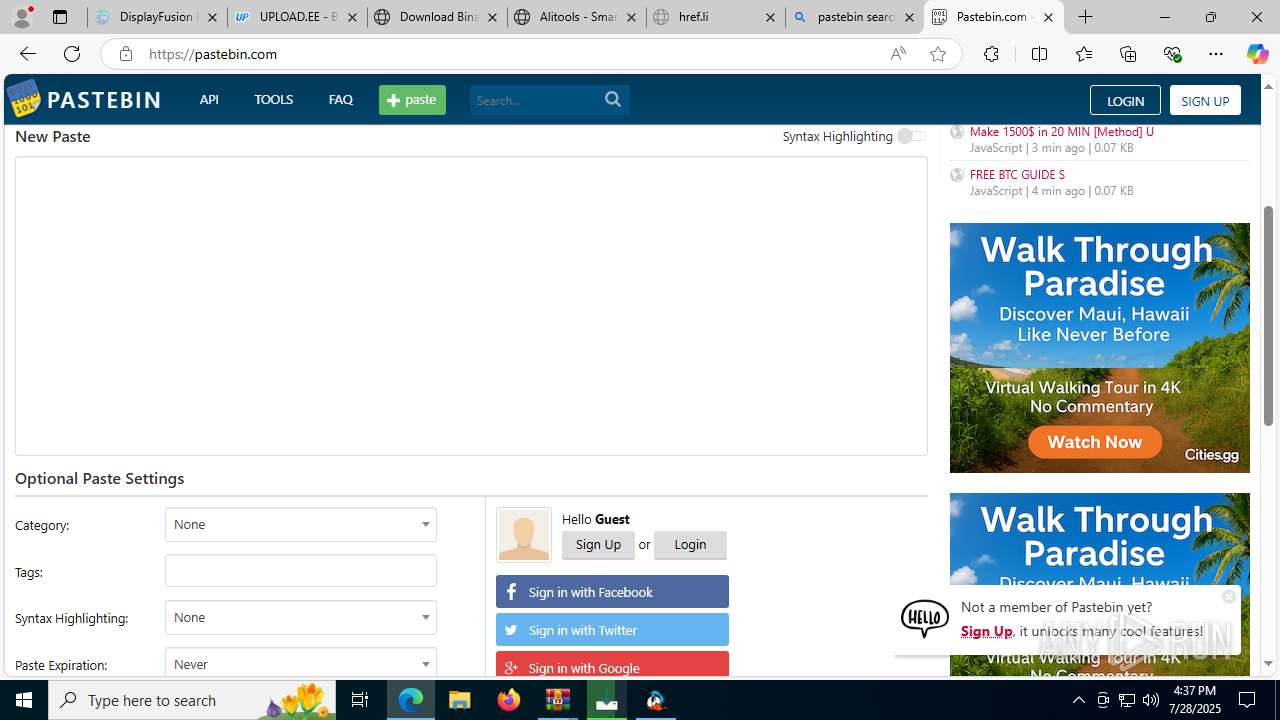Open Paste Expiration dropdown
The height and width of the screenshot is (720, 1280).
pyautogui.click(x=301, y=664)
